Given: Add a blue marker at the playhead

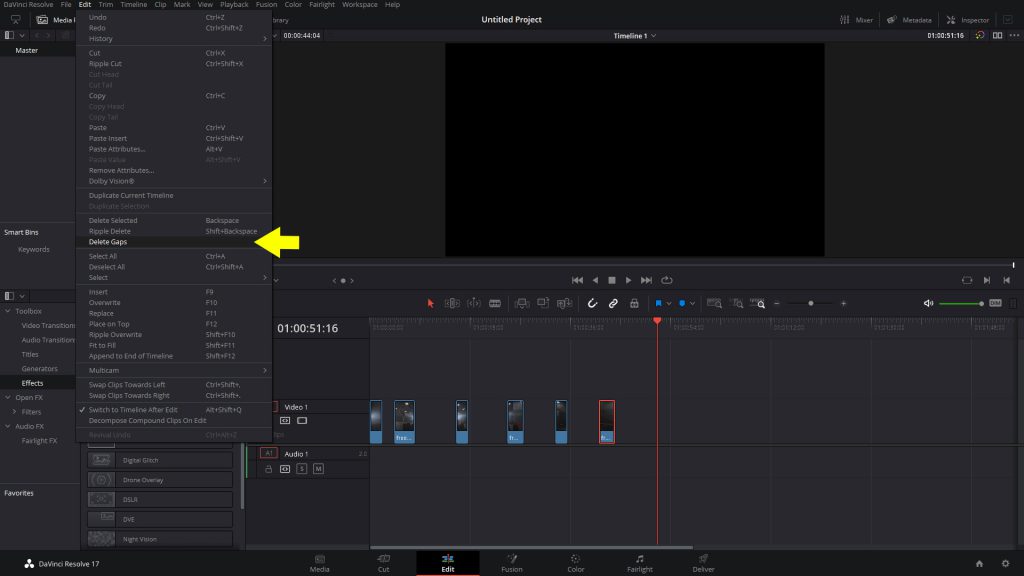Looking at the screenshot, I should pos(682,304).
